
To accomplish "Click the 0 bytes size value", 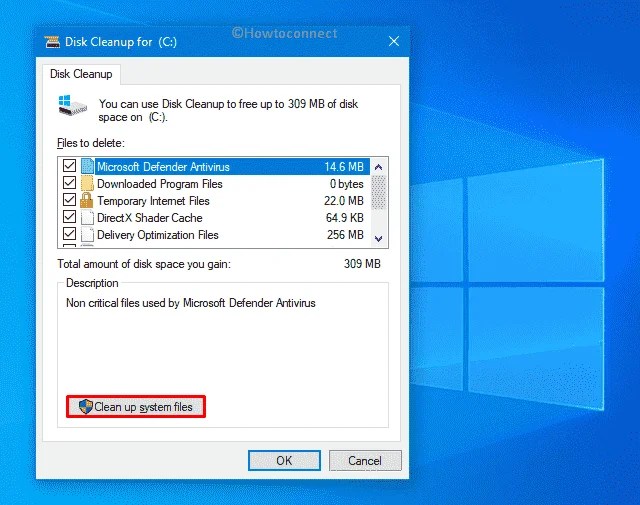I will [347, 184].
